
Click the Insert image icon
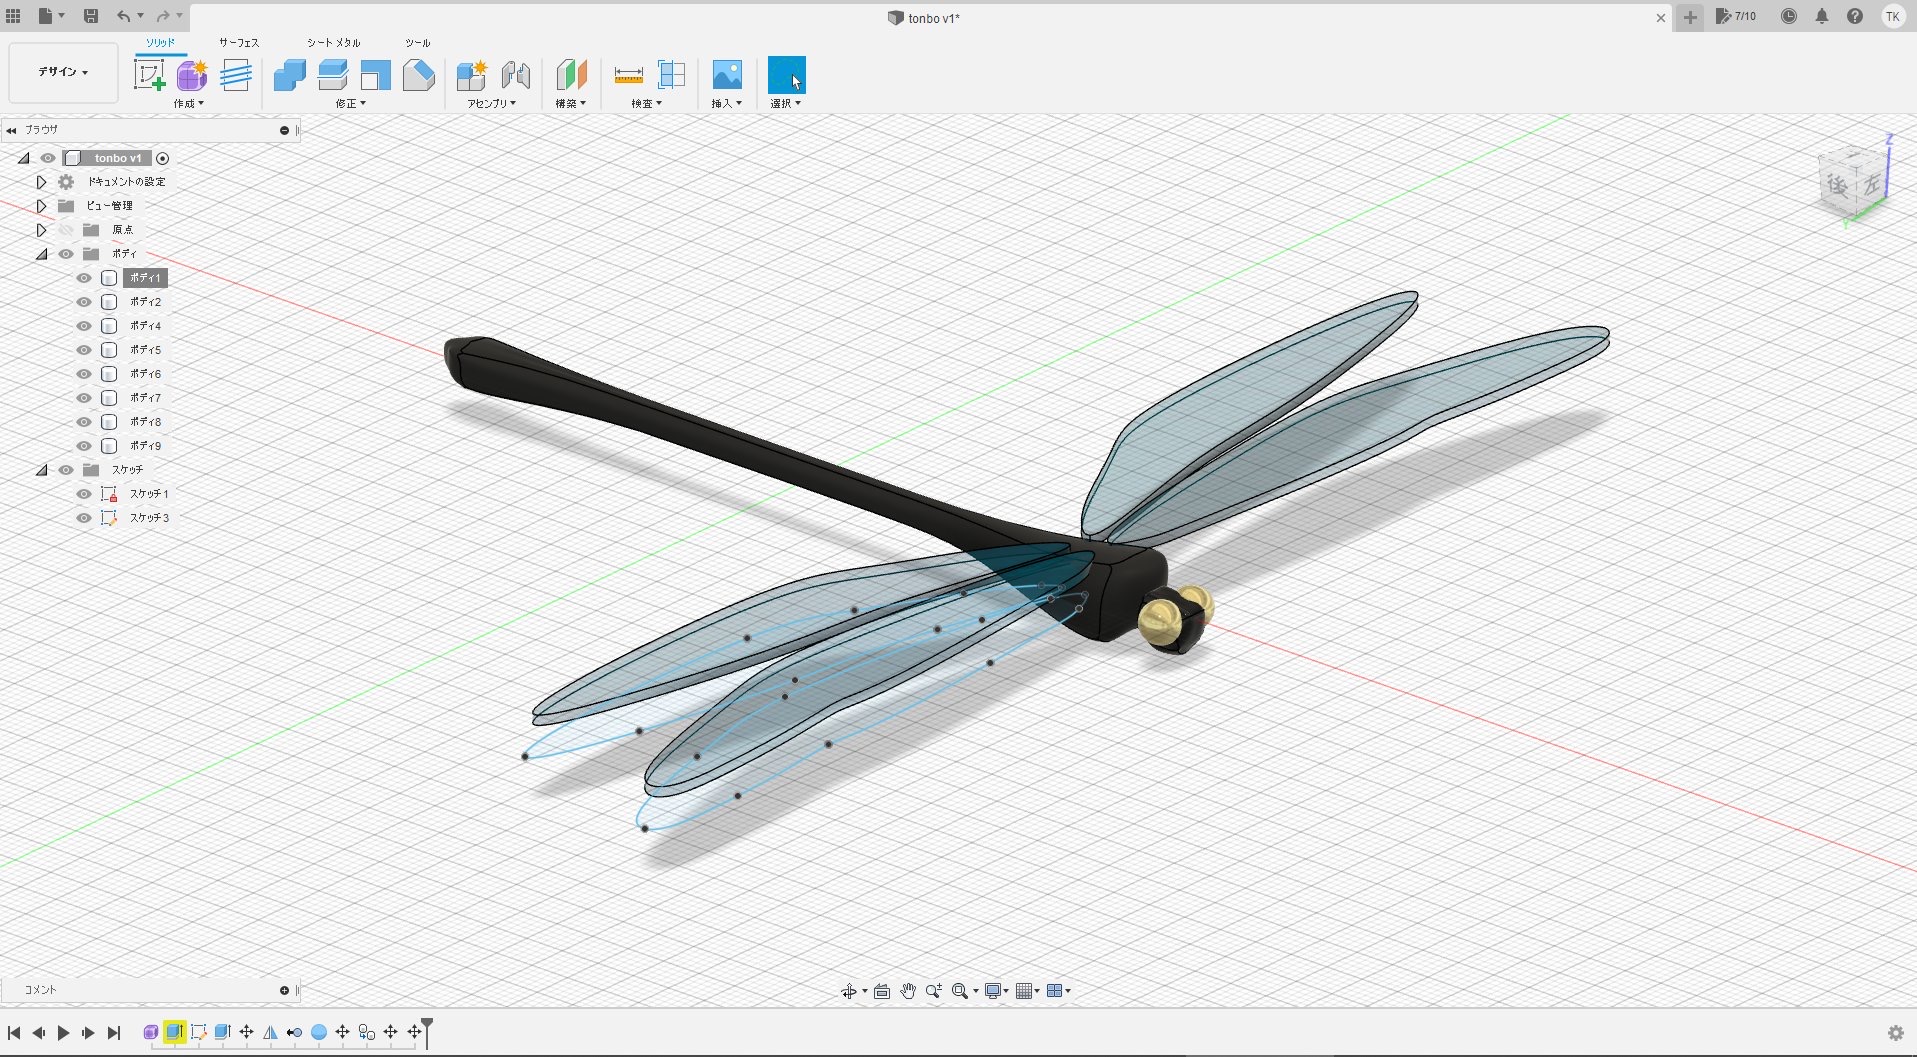click(x=727, y=75)
